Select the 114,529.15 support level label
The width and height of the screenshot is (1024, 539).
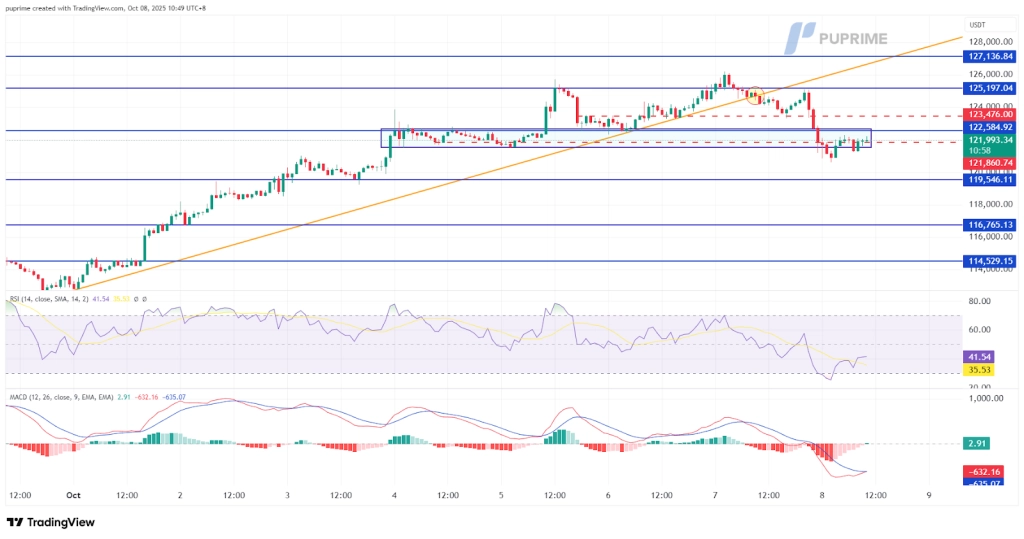tap(991, 261)
